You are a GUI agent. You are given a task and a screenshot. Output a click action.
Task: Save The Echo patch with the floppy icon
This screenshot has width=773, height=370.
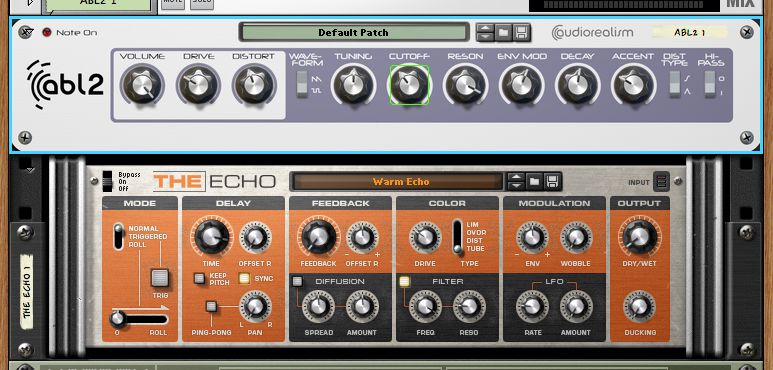point(553,181)
